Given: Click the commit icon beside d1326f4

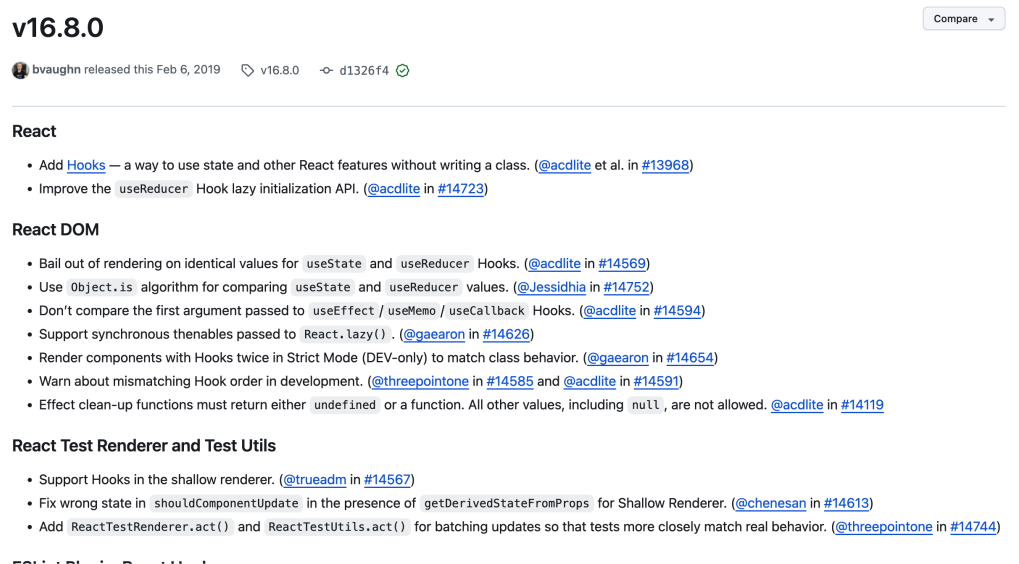Looking at the screenshot, I should pos(326,70).
